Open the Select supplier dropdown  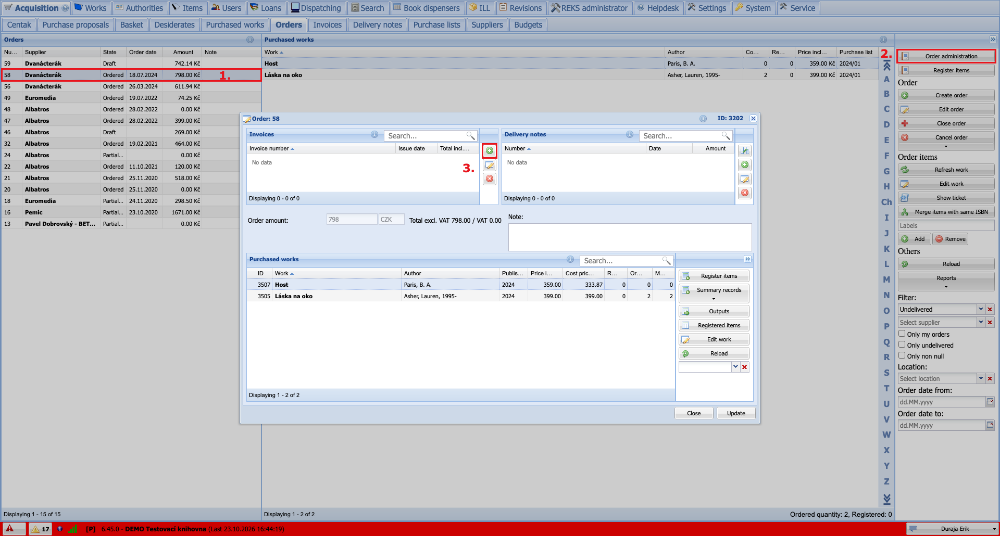(981, 323)
